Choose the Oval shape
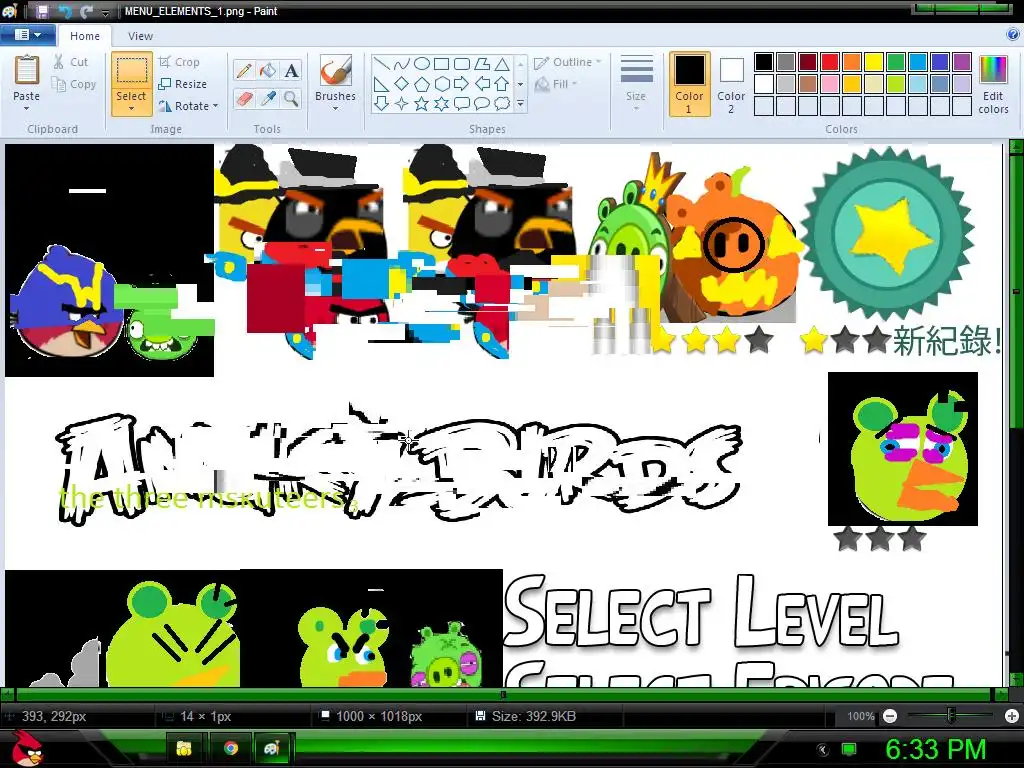Image resolution: width=1024 pixels, height=768 pixels. point(422,64)
